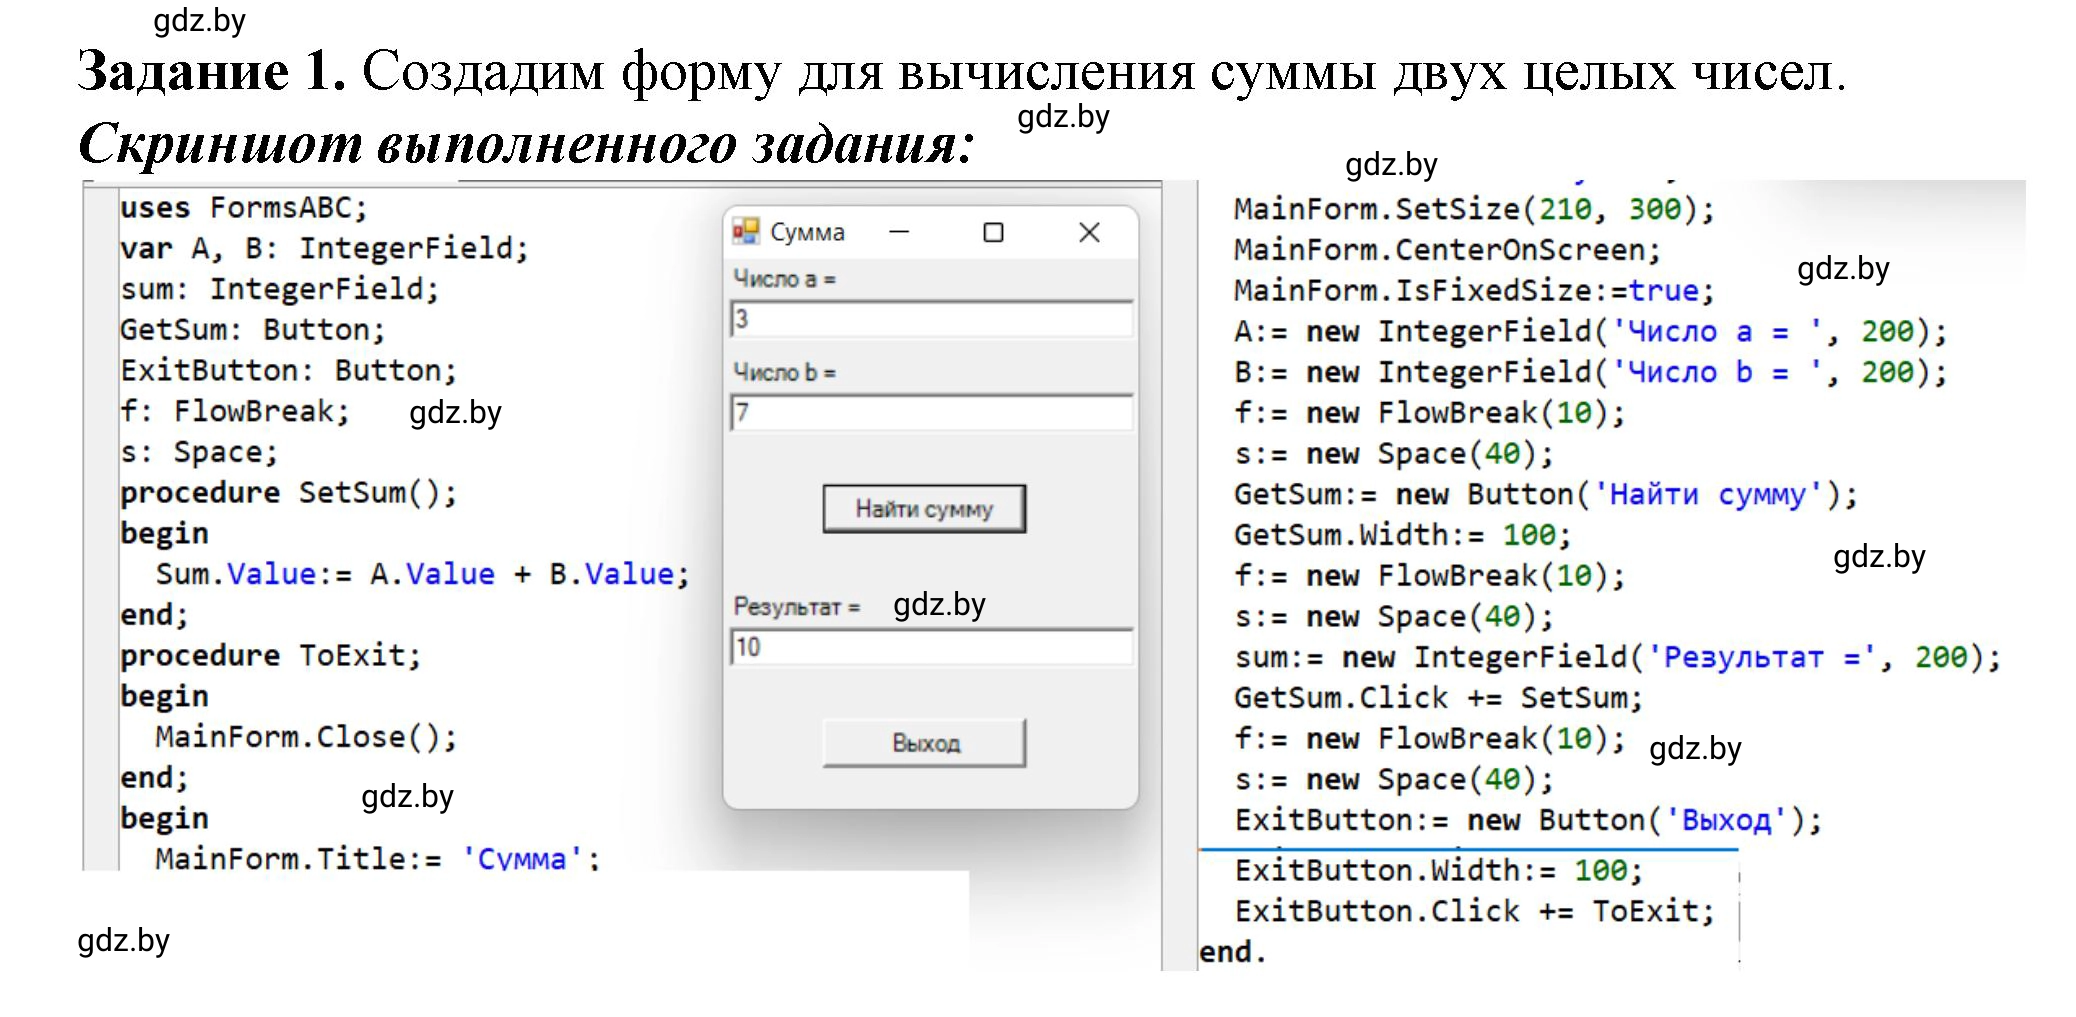Click the 'Число b =' label in the form
Image resolution: width=2076 pixels, height=1017 pixels.
point(784,372)
